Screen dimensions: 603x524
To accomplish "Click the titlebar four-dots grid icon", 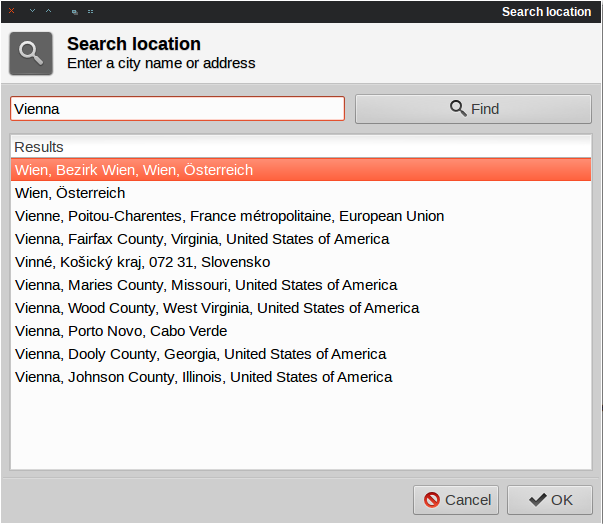I will point(90,12).
